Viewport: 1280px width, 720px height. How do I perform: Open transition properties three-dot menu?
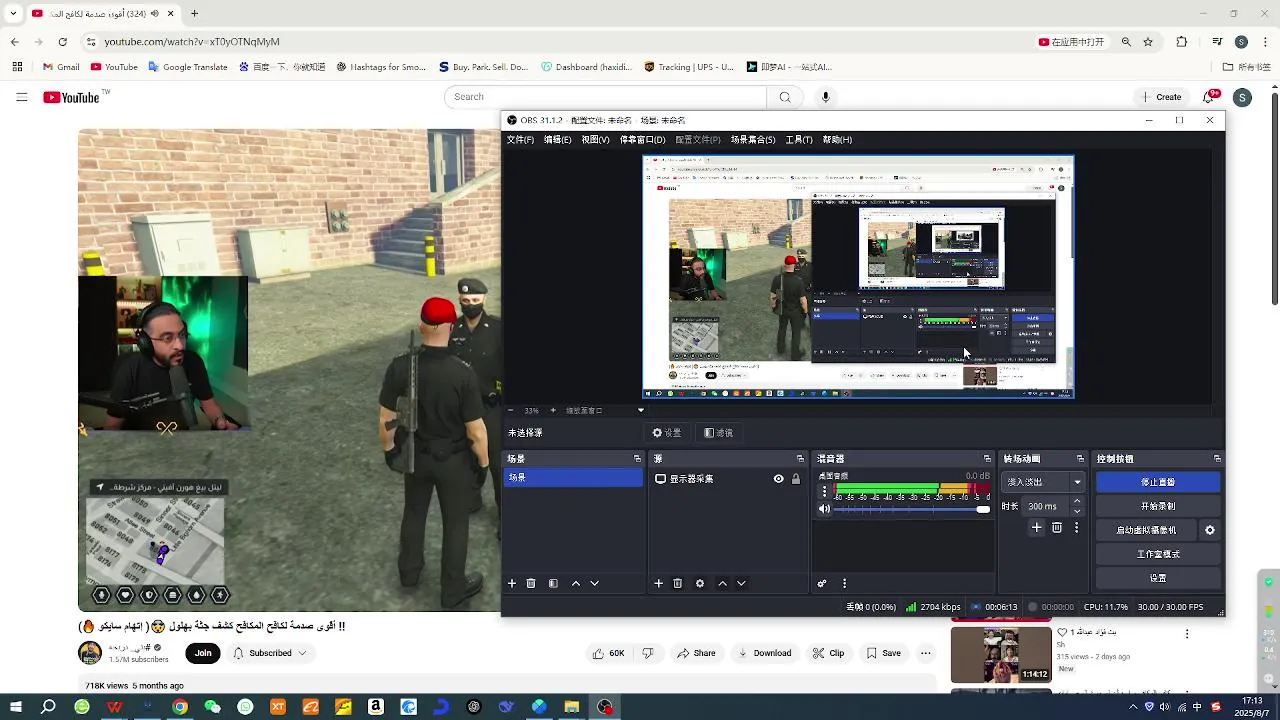coord(1076,527)
